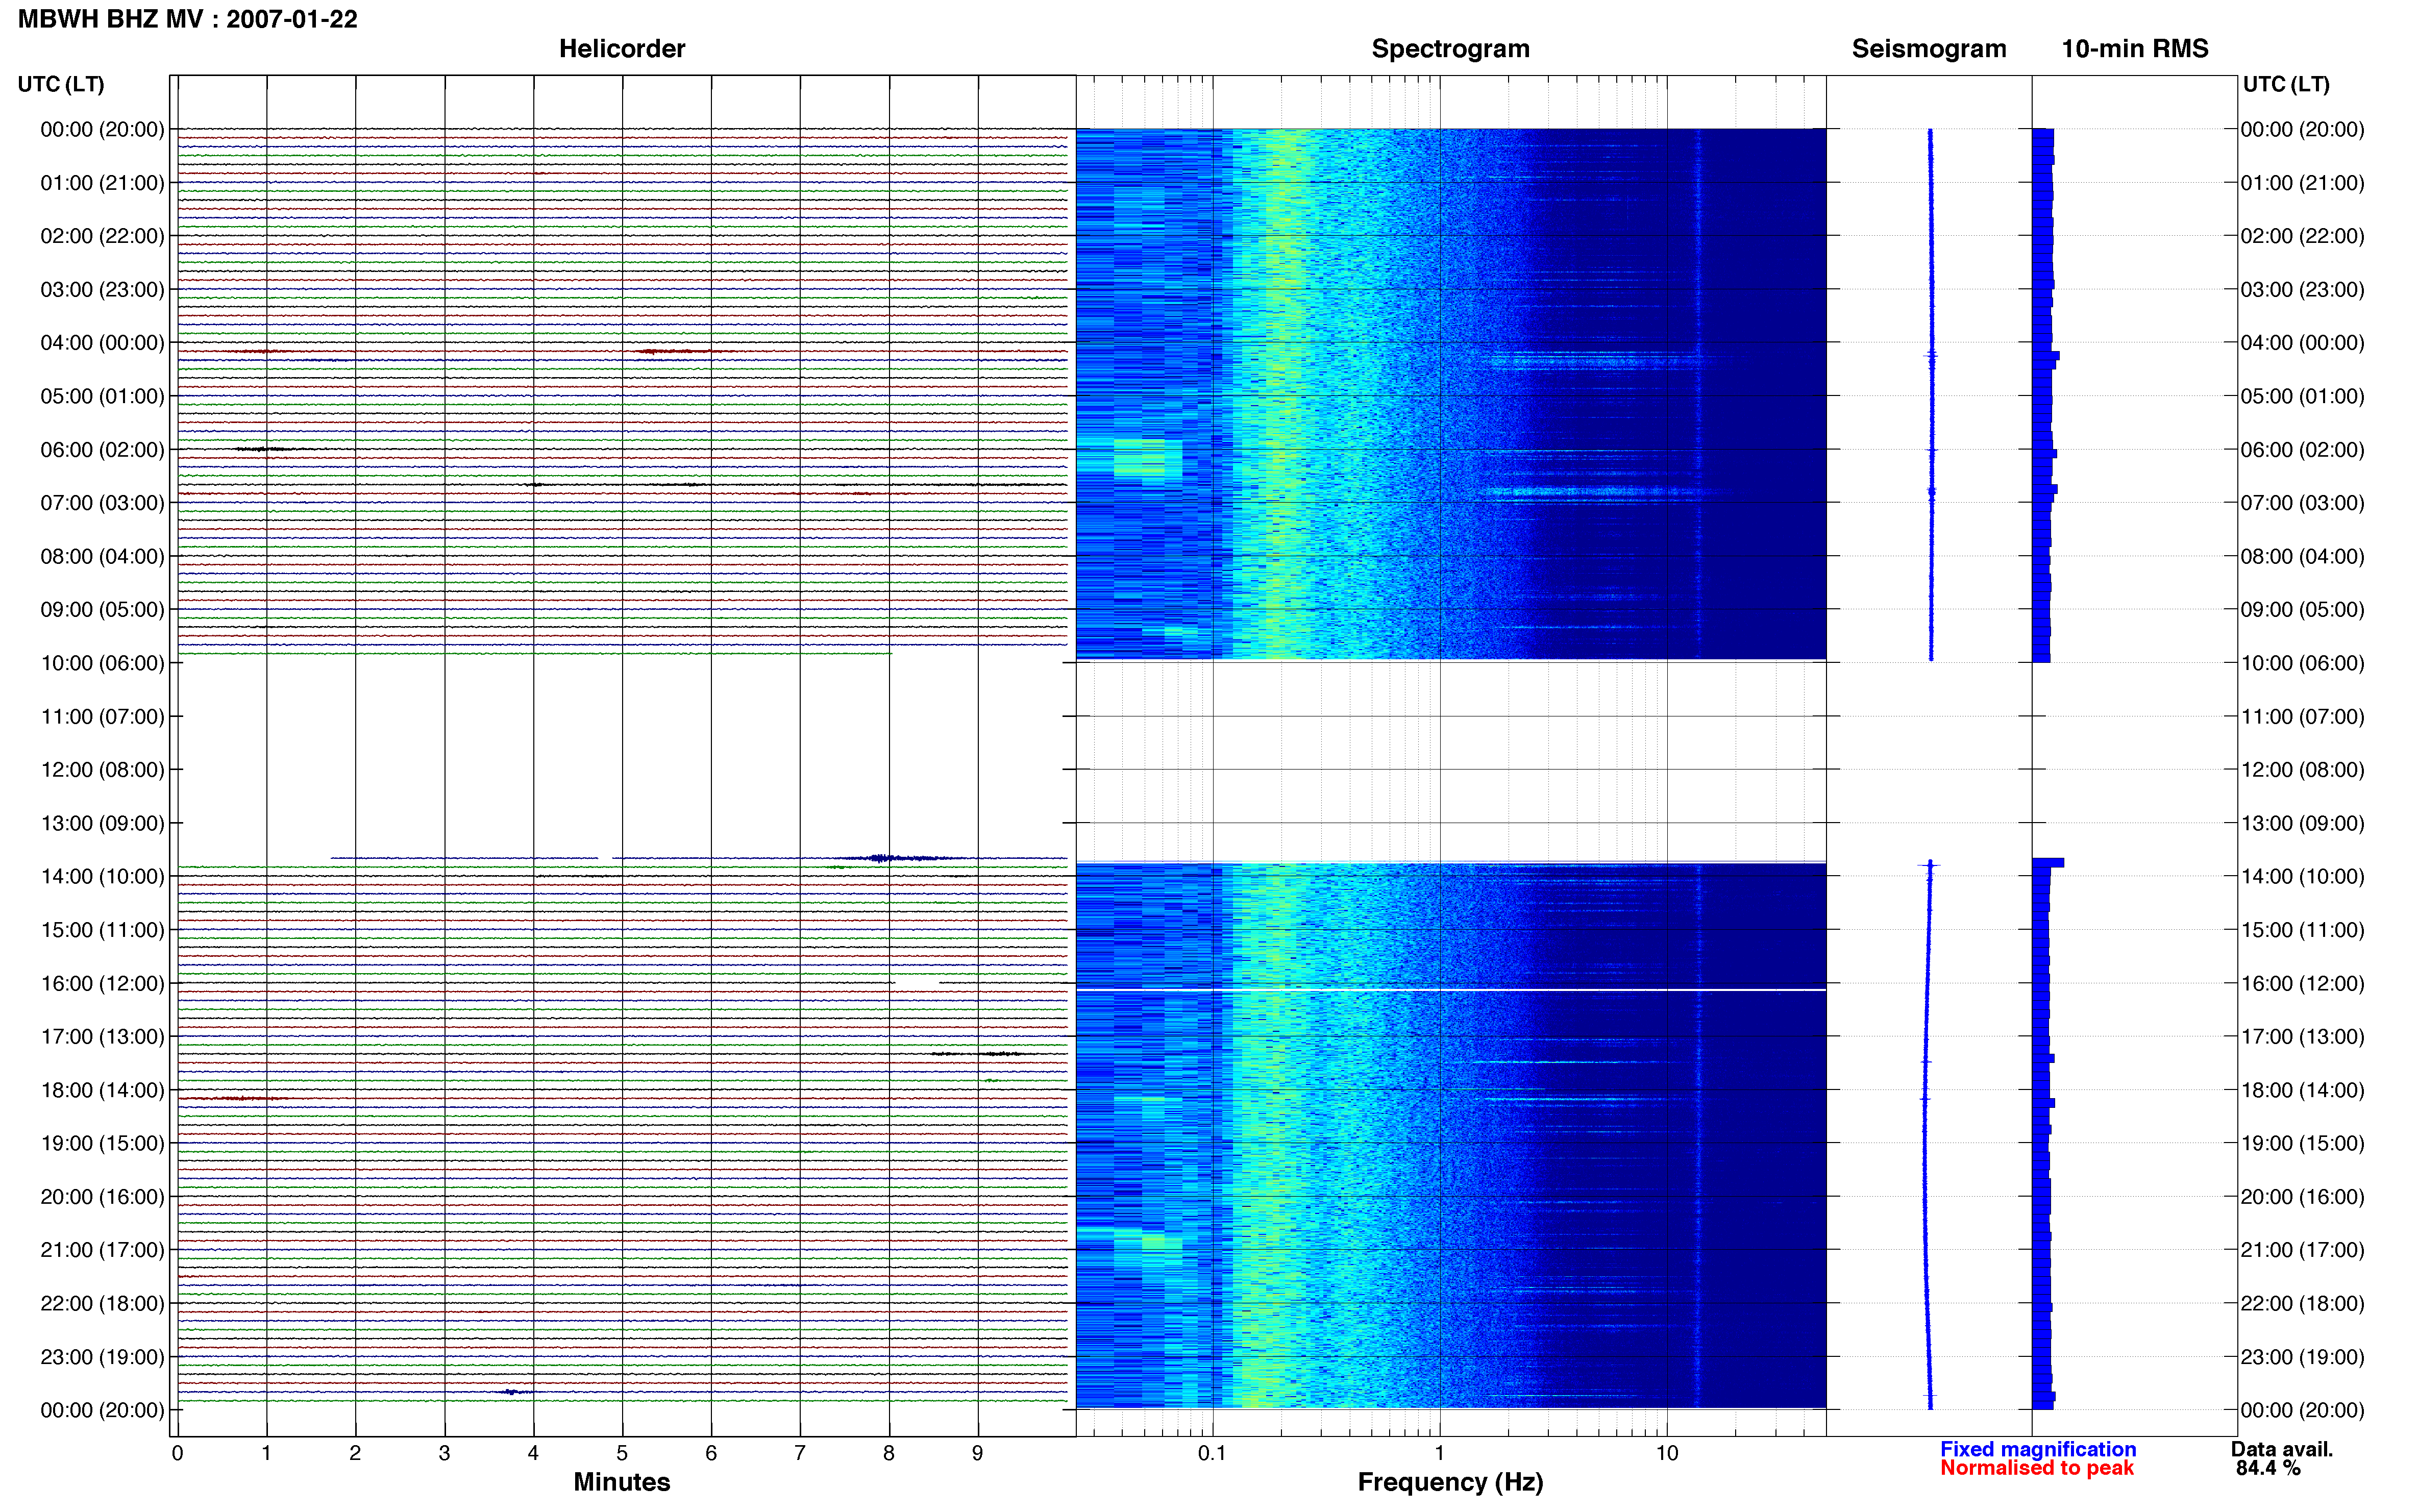Viewport: 2419px width, 1512px height.
Task: Click "22:00 (18:00)" on the helicorder time axis
Action: (102, 1303)
